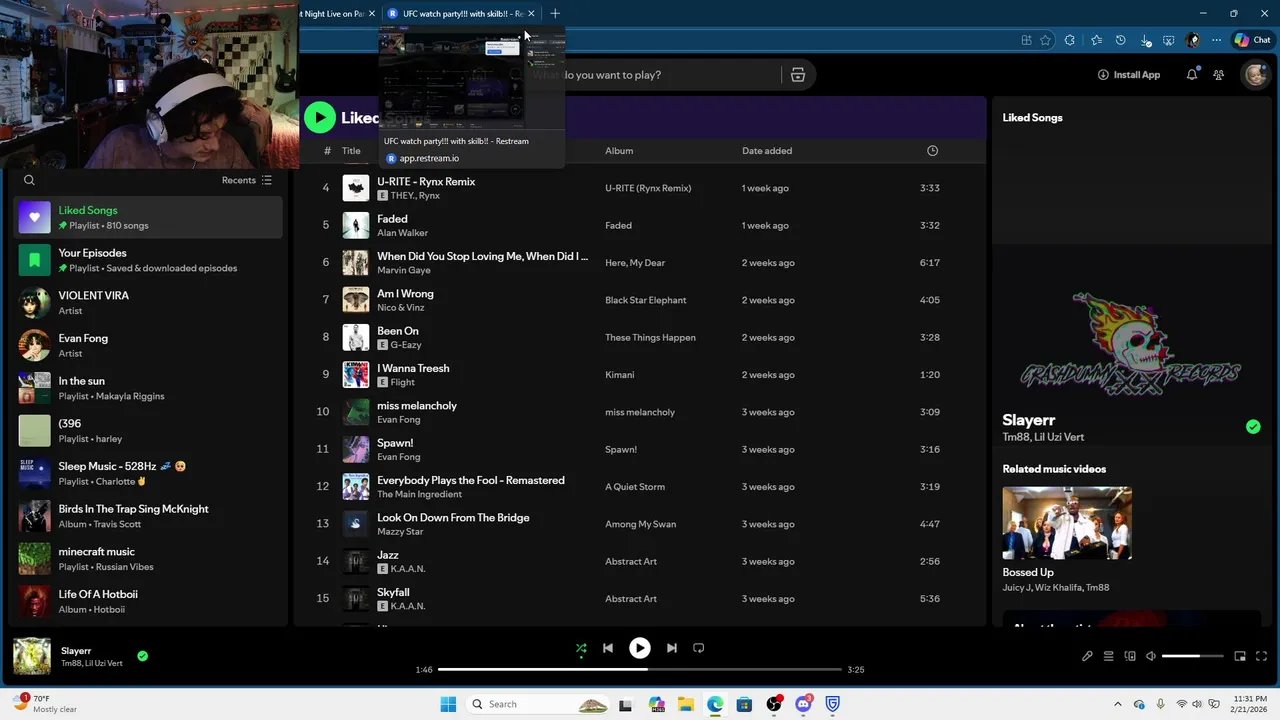Click the Restream tab preview thumbnail
The image size is (1280, 720).
tap(471, 78)
